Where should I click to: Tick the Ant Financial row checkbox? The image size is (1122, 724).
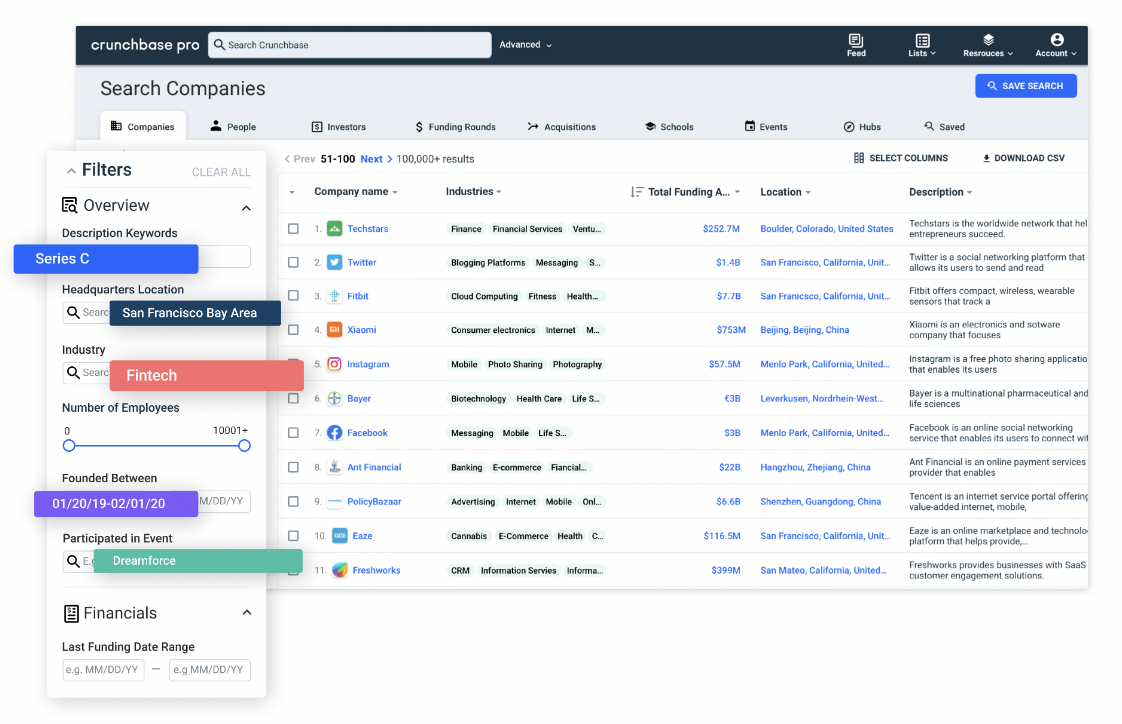pos(293,467)
